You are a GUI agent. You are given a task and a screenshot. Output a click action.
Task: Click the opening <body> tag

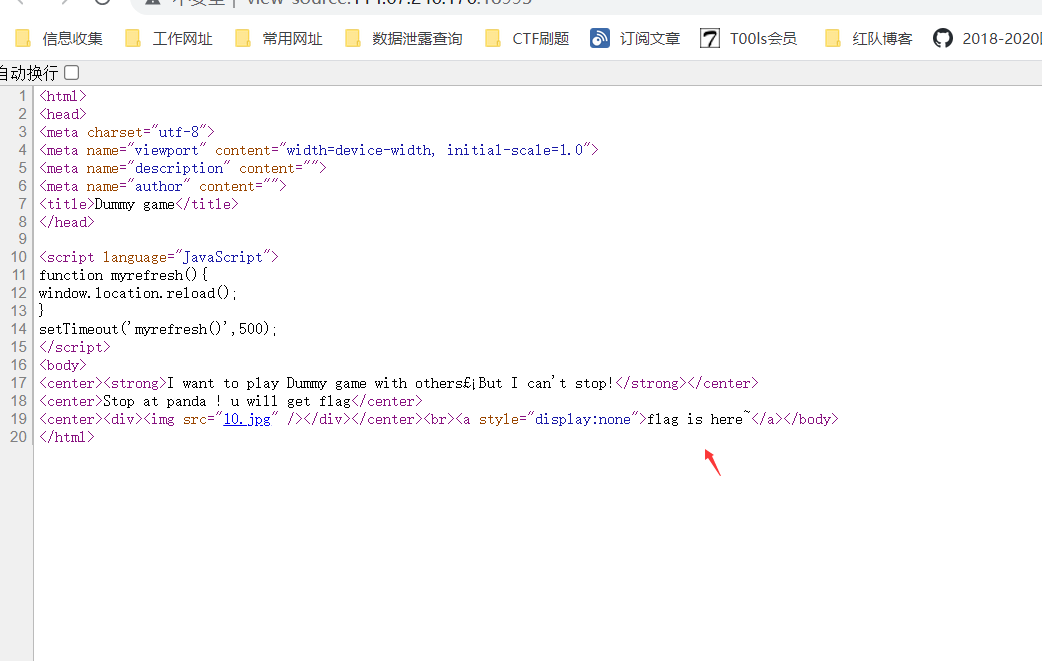pyautogui.click(x=62, y=365)
